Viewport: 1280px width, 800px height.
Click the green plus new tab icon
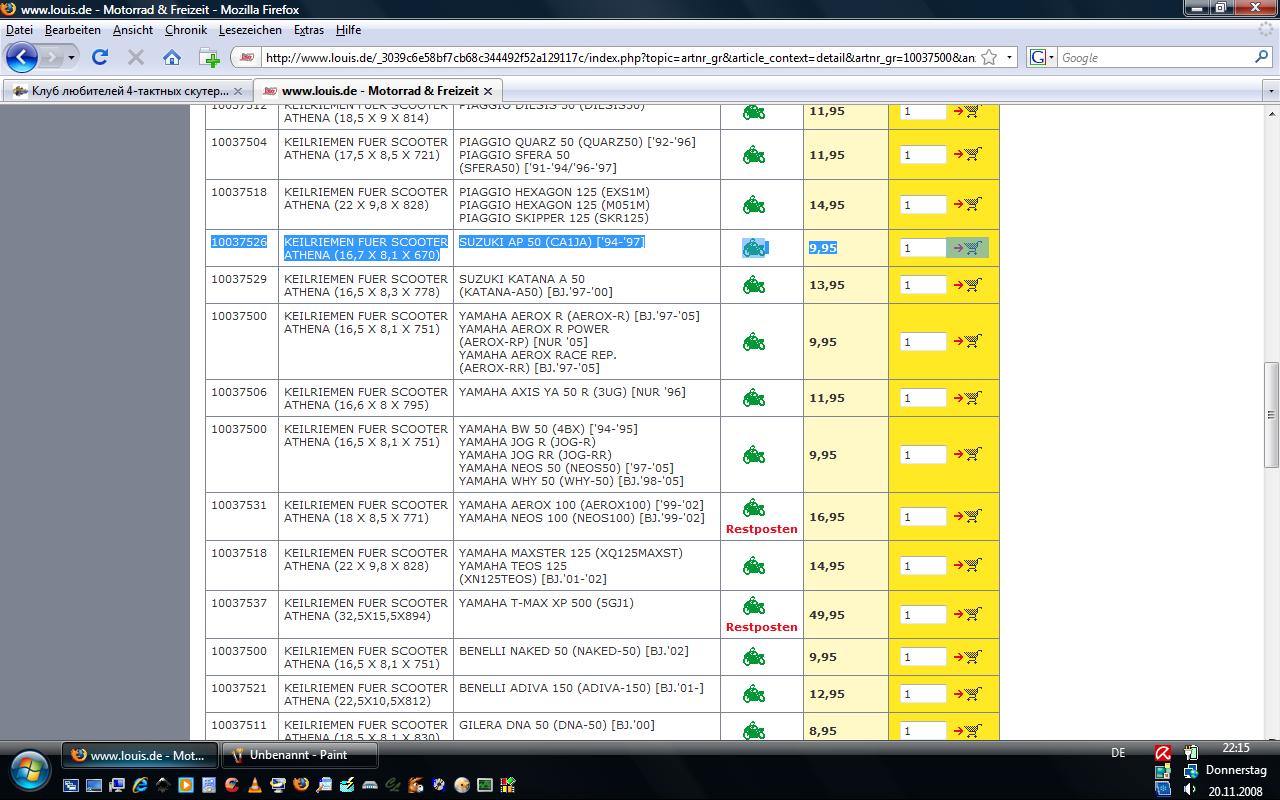tap(209, 58)
